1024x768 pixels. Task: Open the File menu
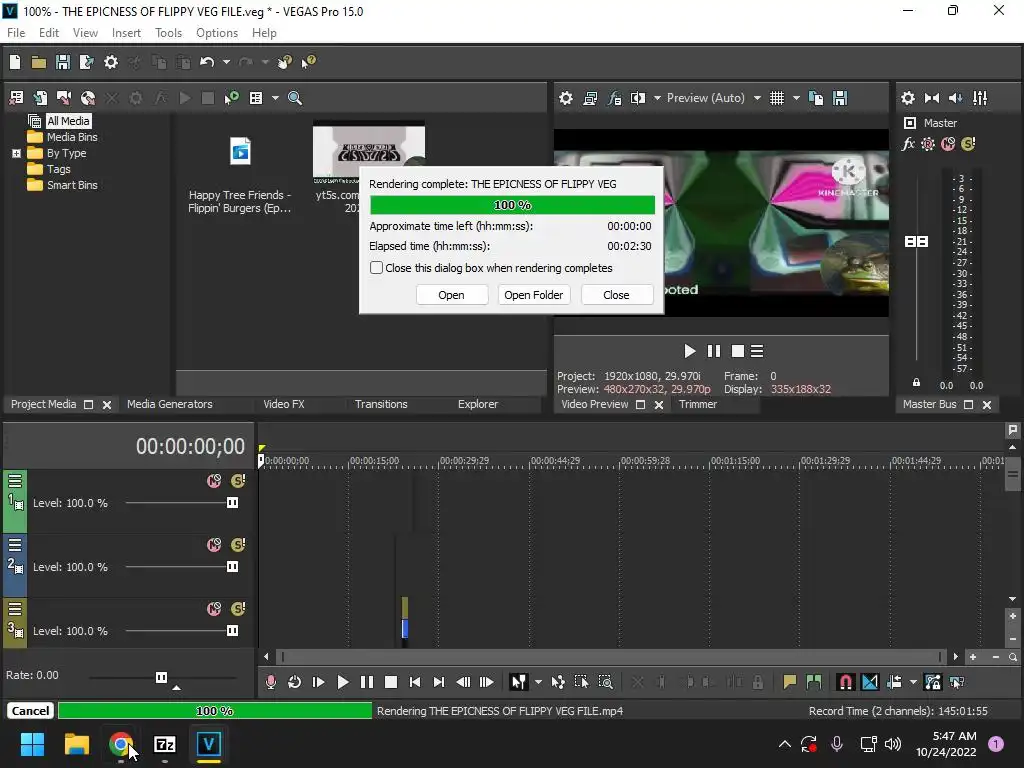(x=16, y=33)
